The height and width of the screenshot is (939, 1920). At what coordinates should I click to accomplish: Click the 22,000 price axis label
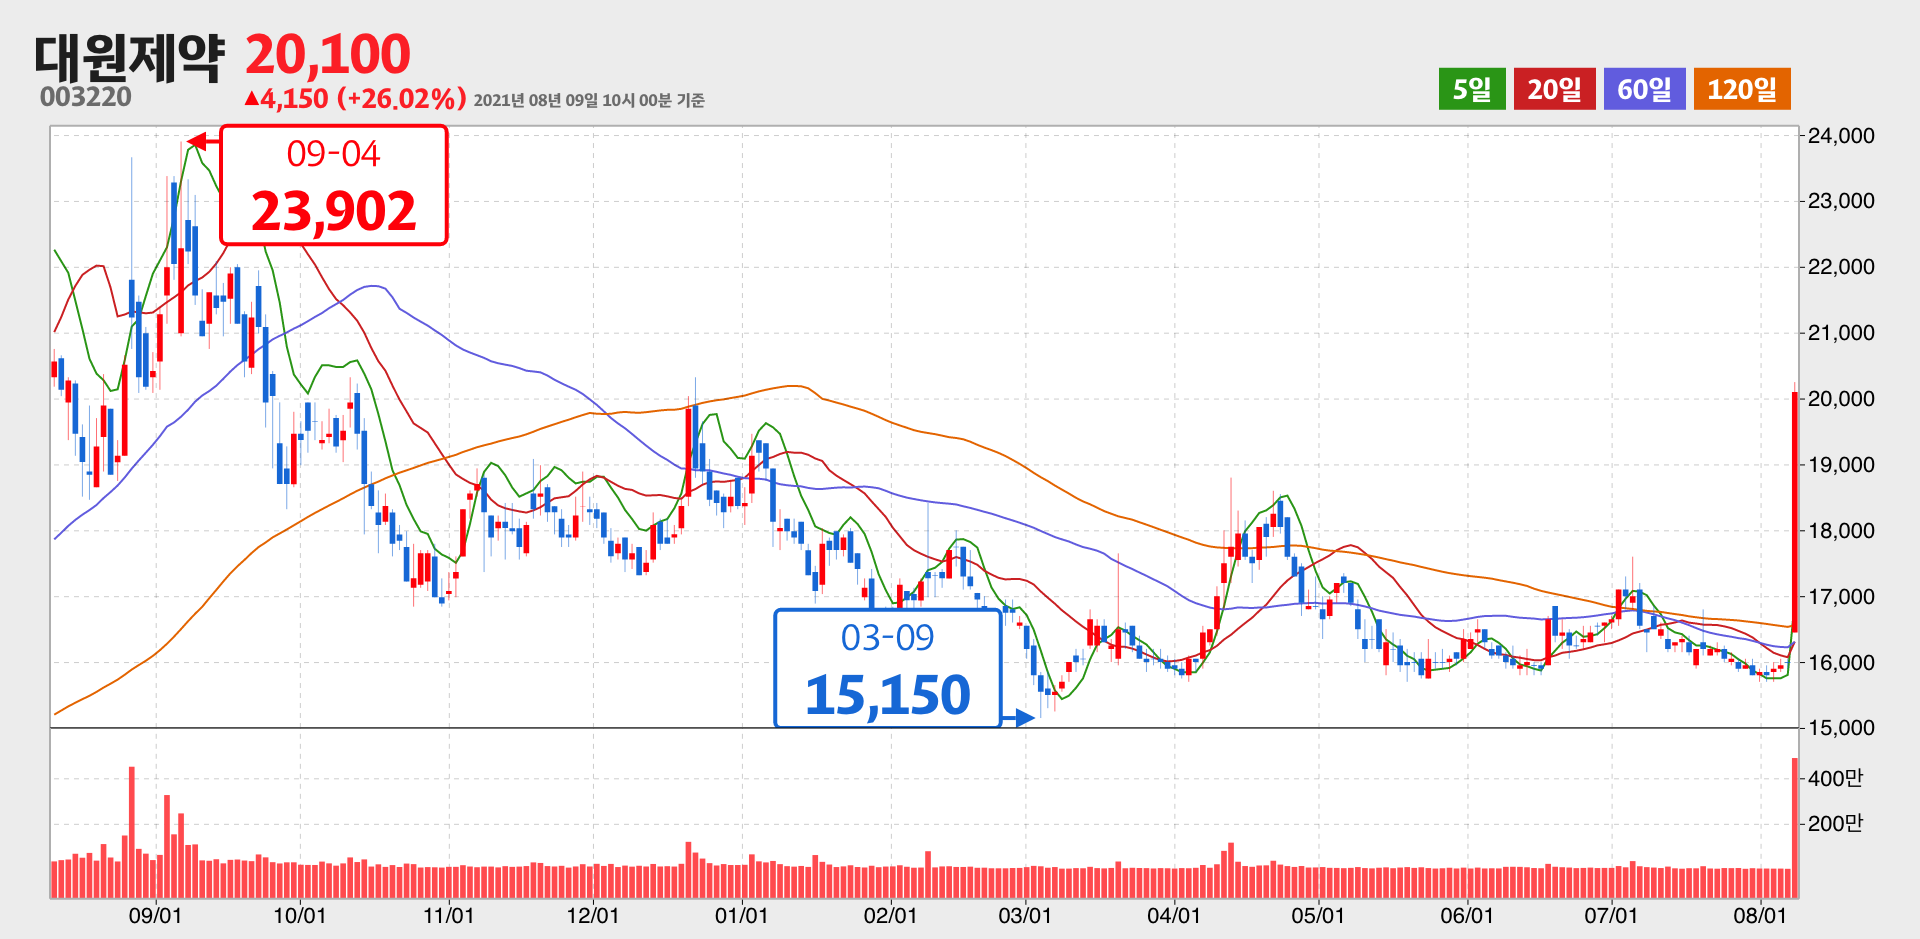(x=1841, y=267)
